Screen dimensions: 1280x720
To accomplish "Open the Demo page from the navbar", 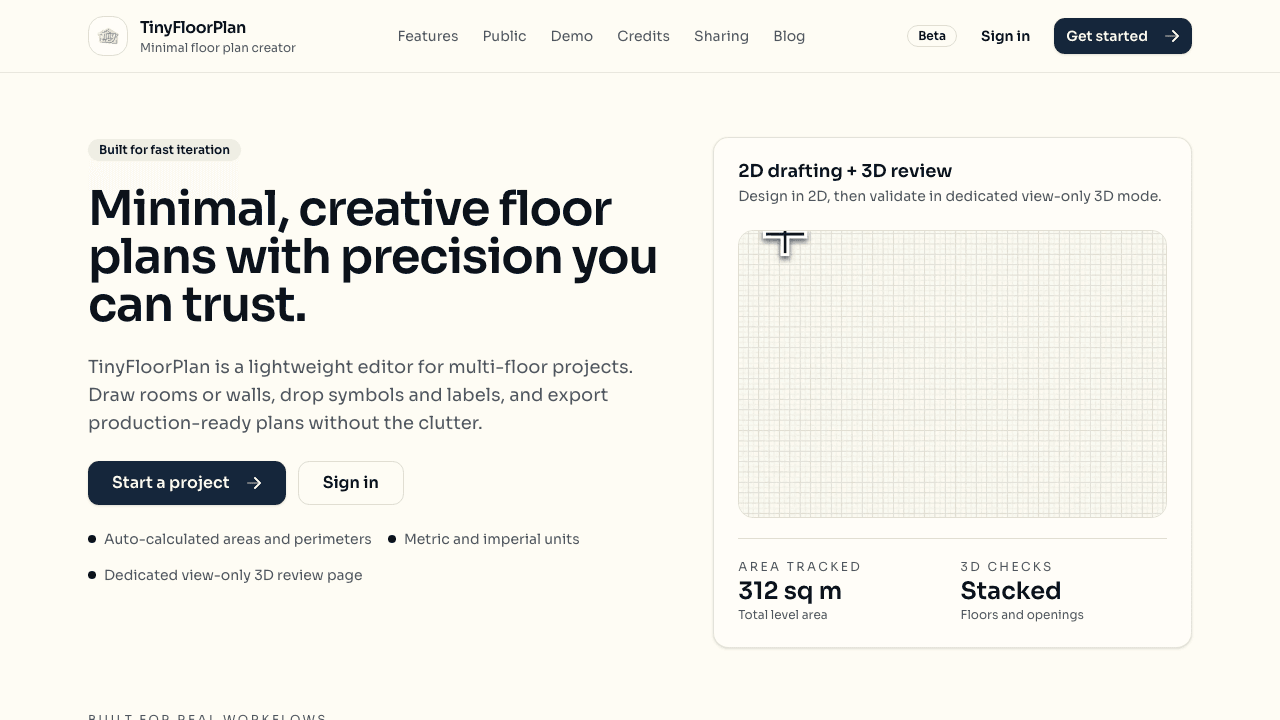I will click(571, 36).
